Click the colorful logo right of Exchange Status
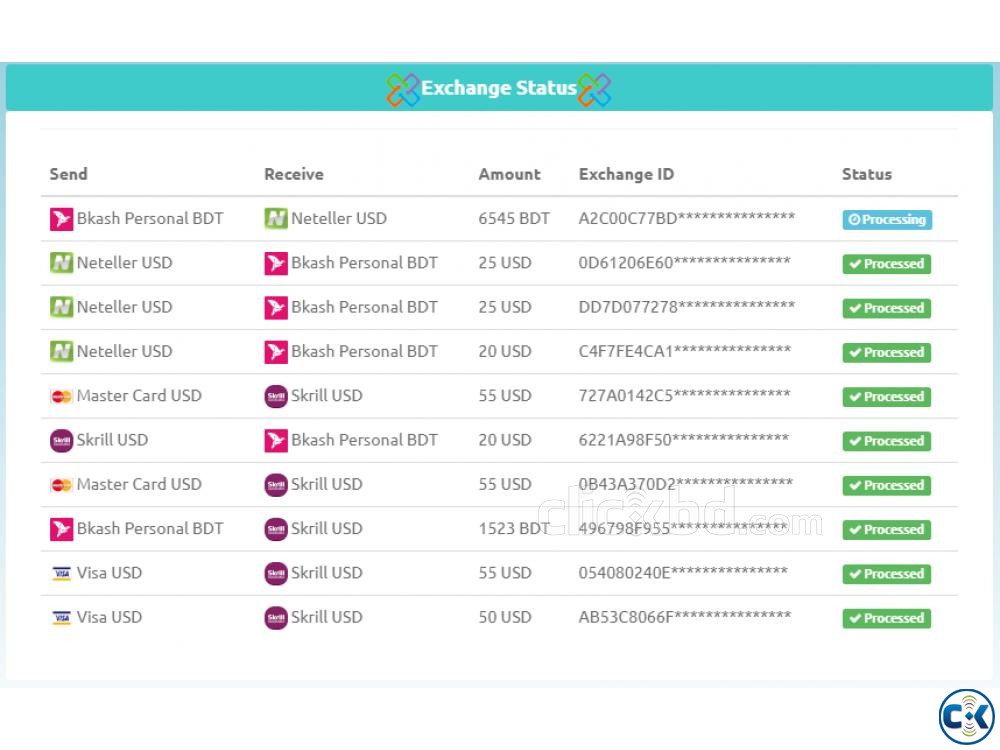Screen dimensions: 1000x750 (594, 89)
